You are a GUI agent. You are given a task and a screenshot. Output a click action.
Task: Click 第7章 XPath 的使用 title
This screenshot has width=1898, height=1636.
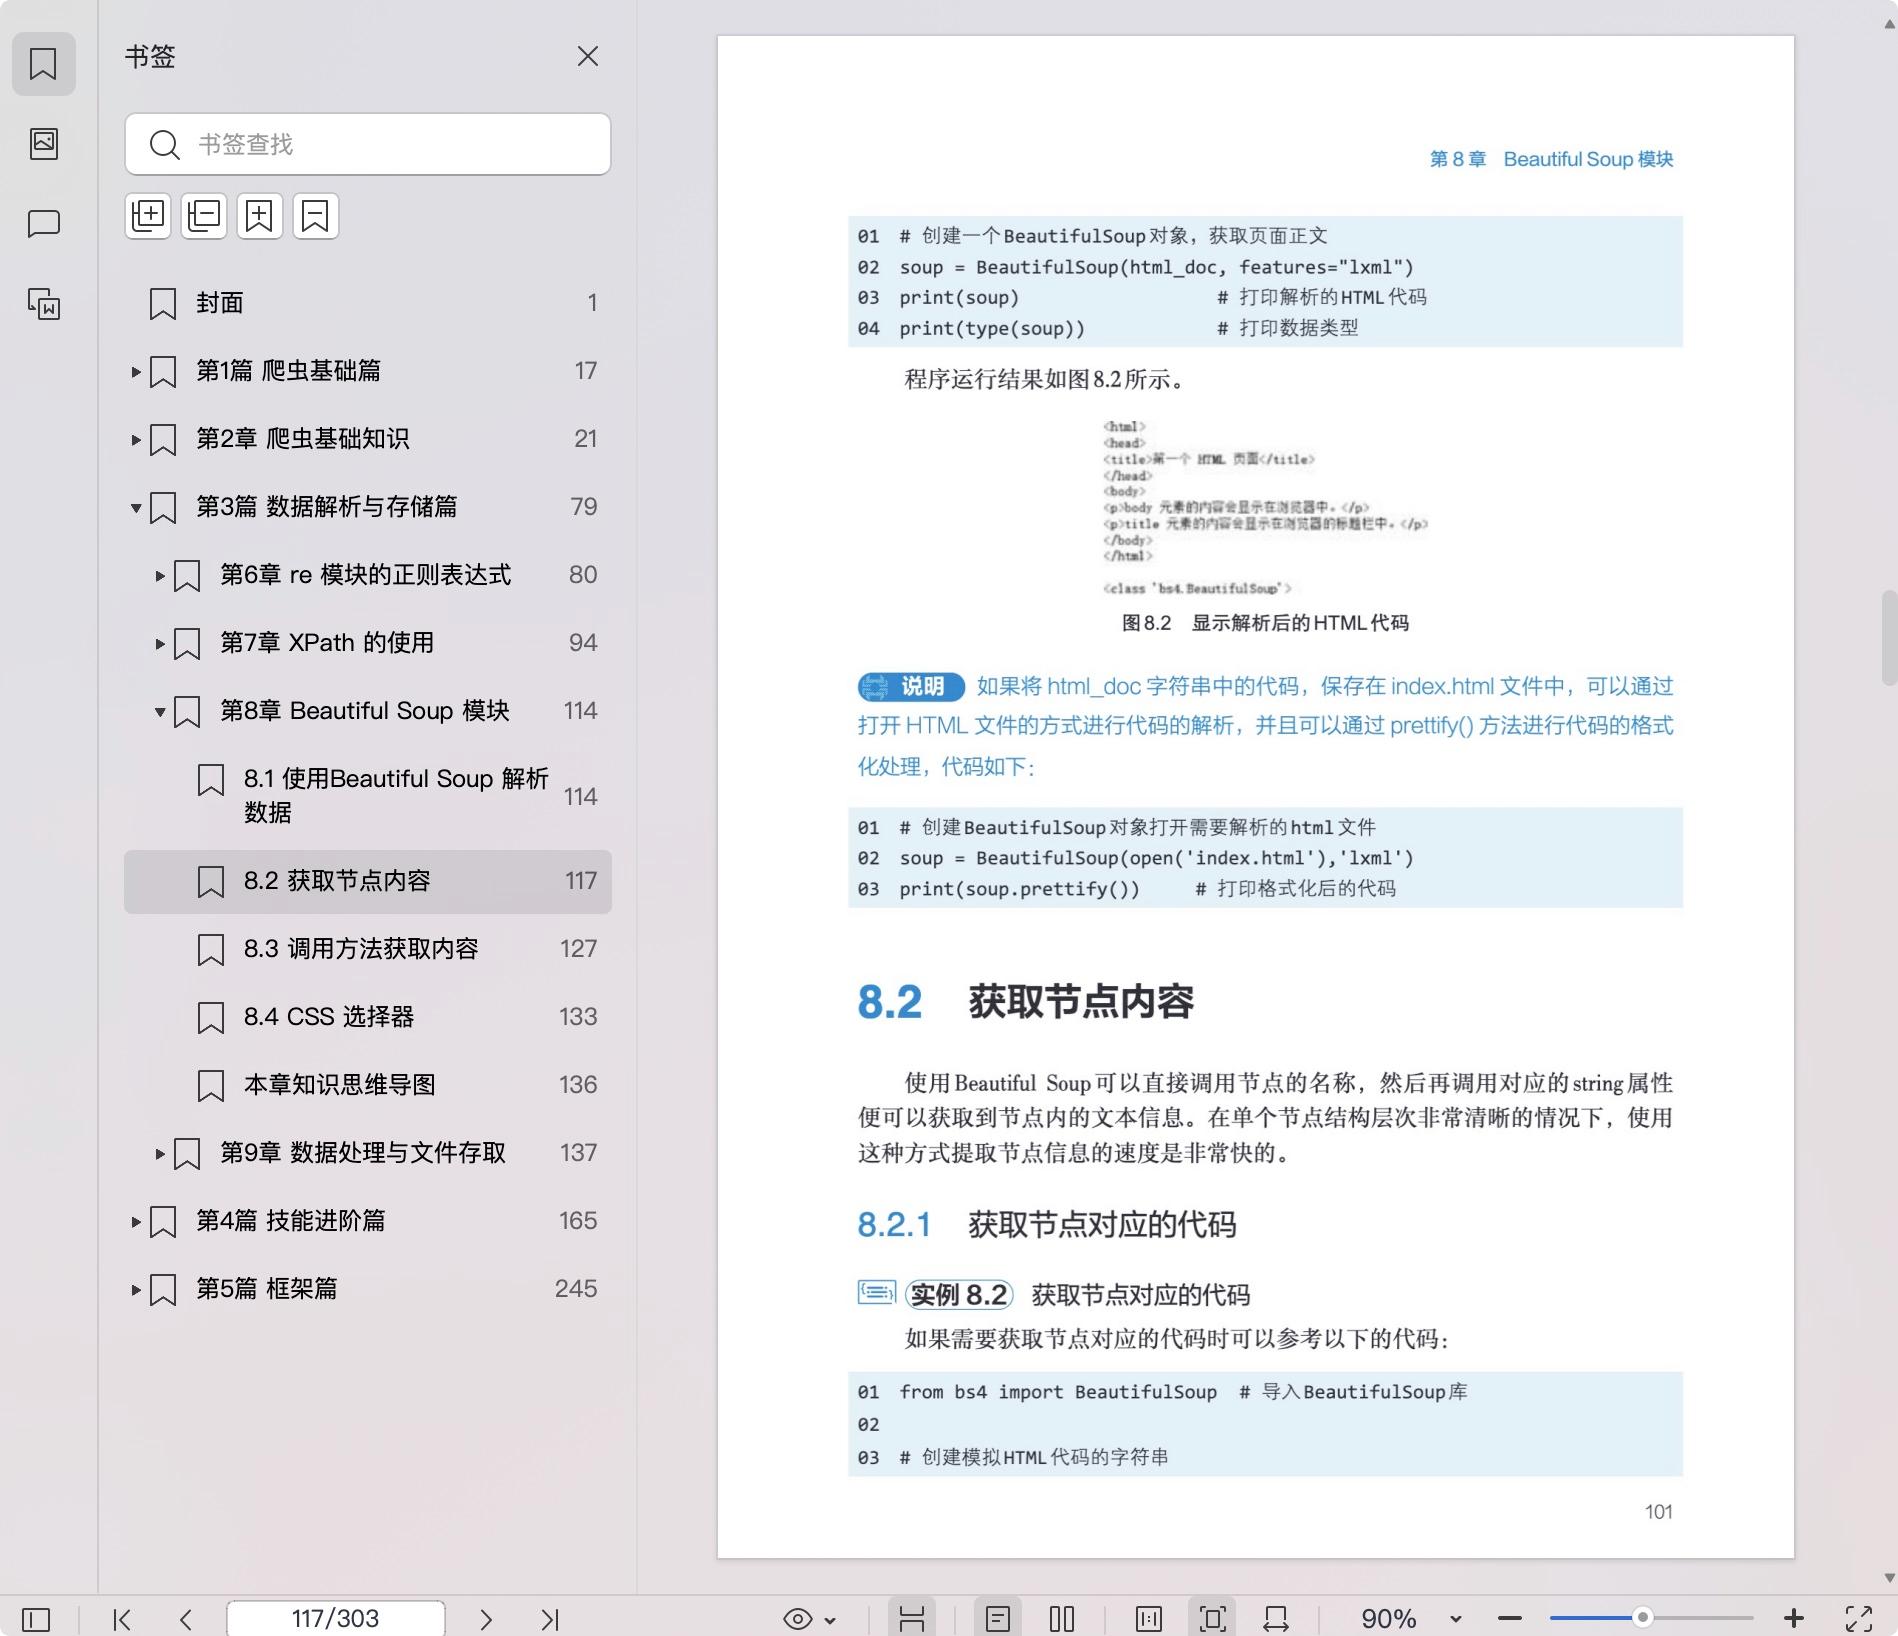point(327,643)
